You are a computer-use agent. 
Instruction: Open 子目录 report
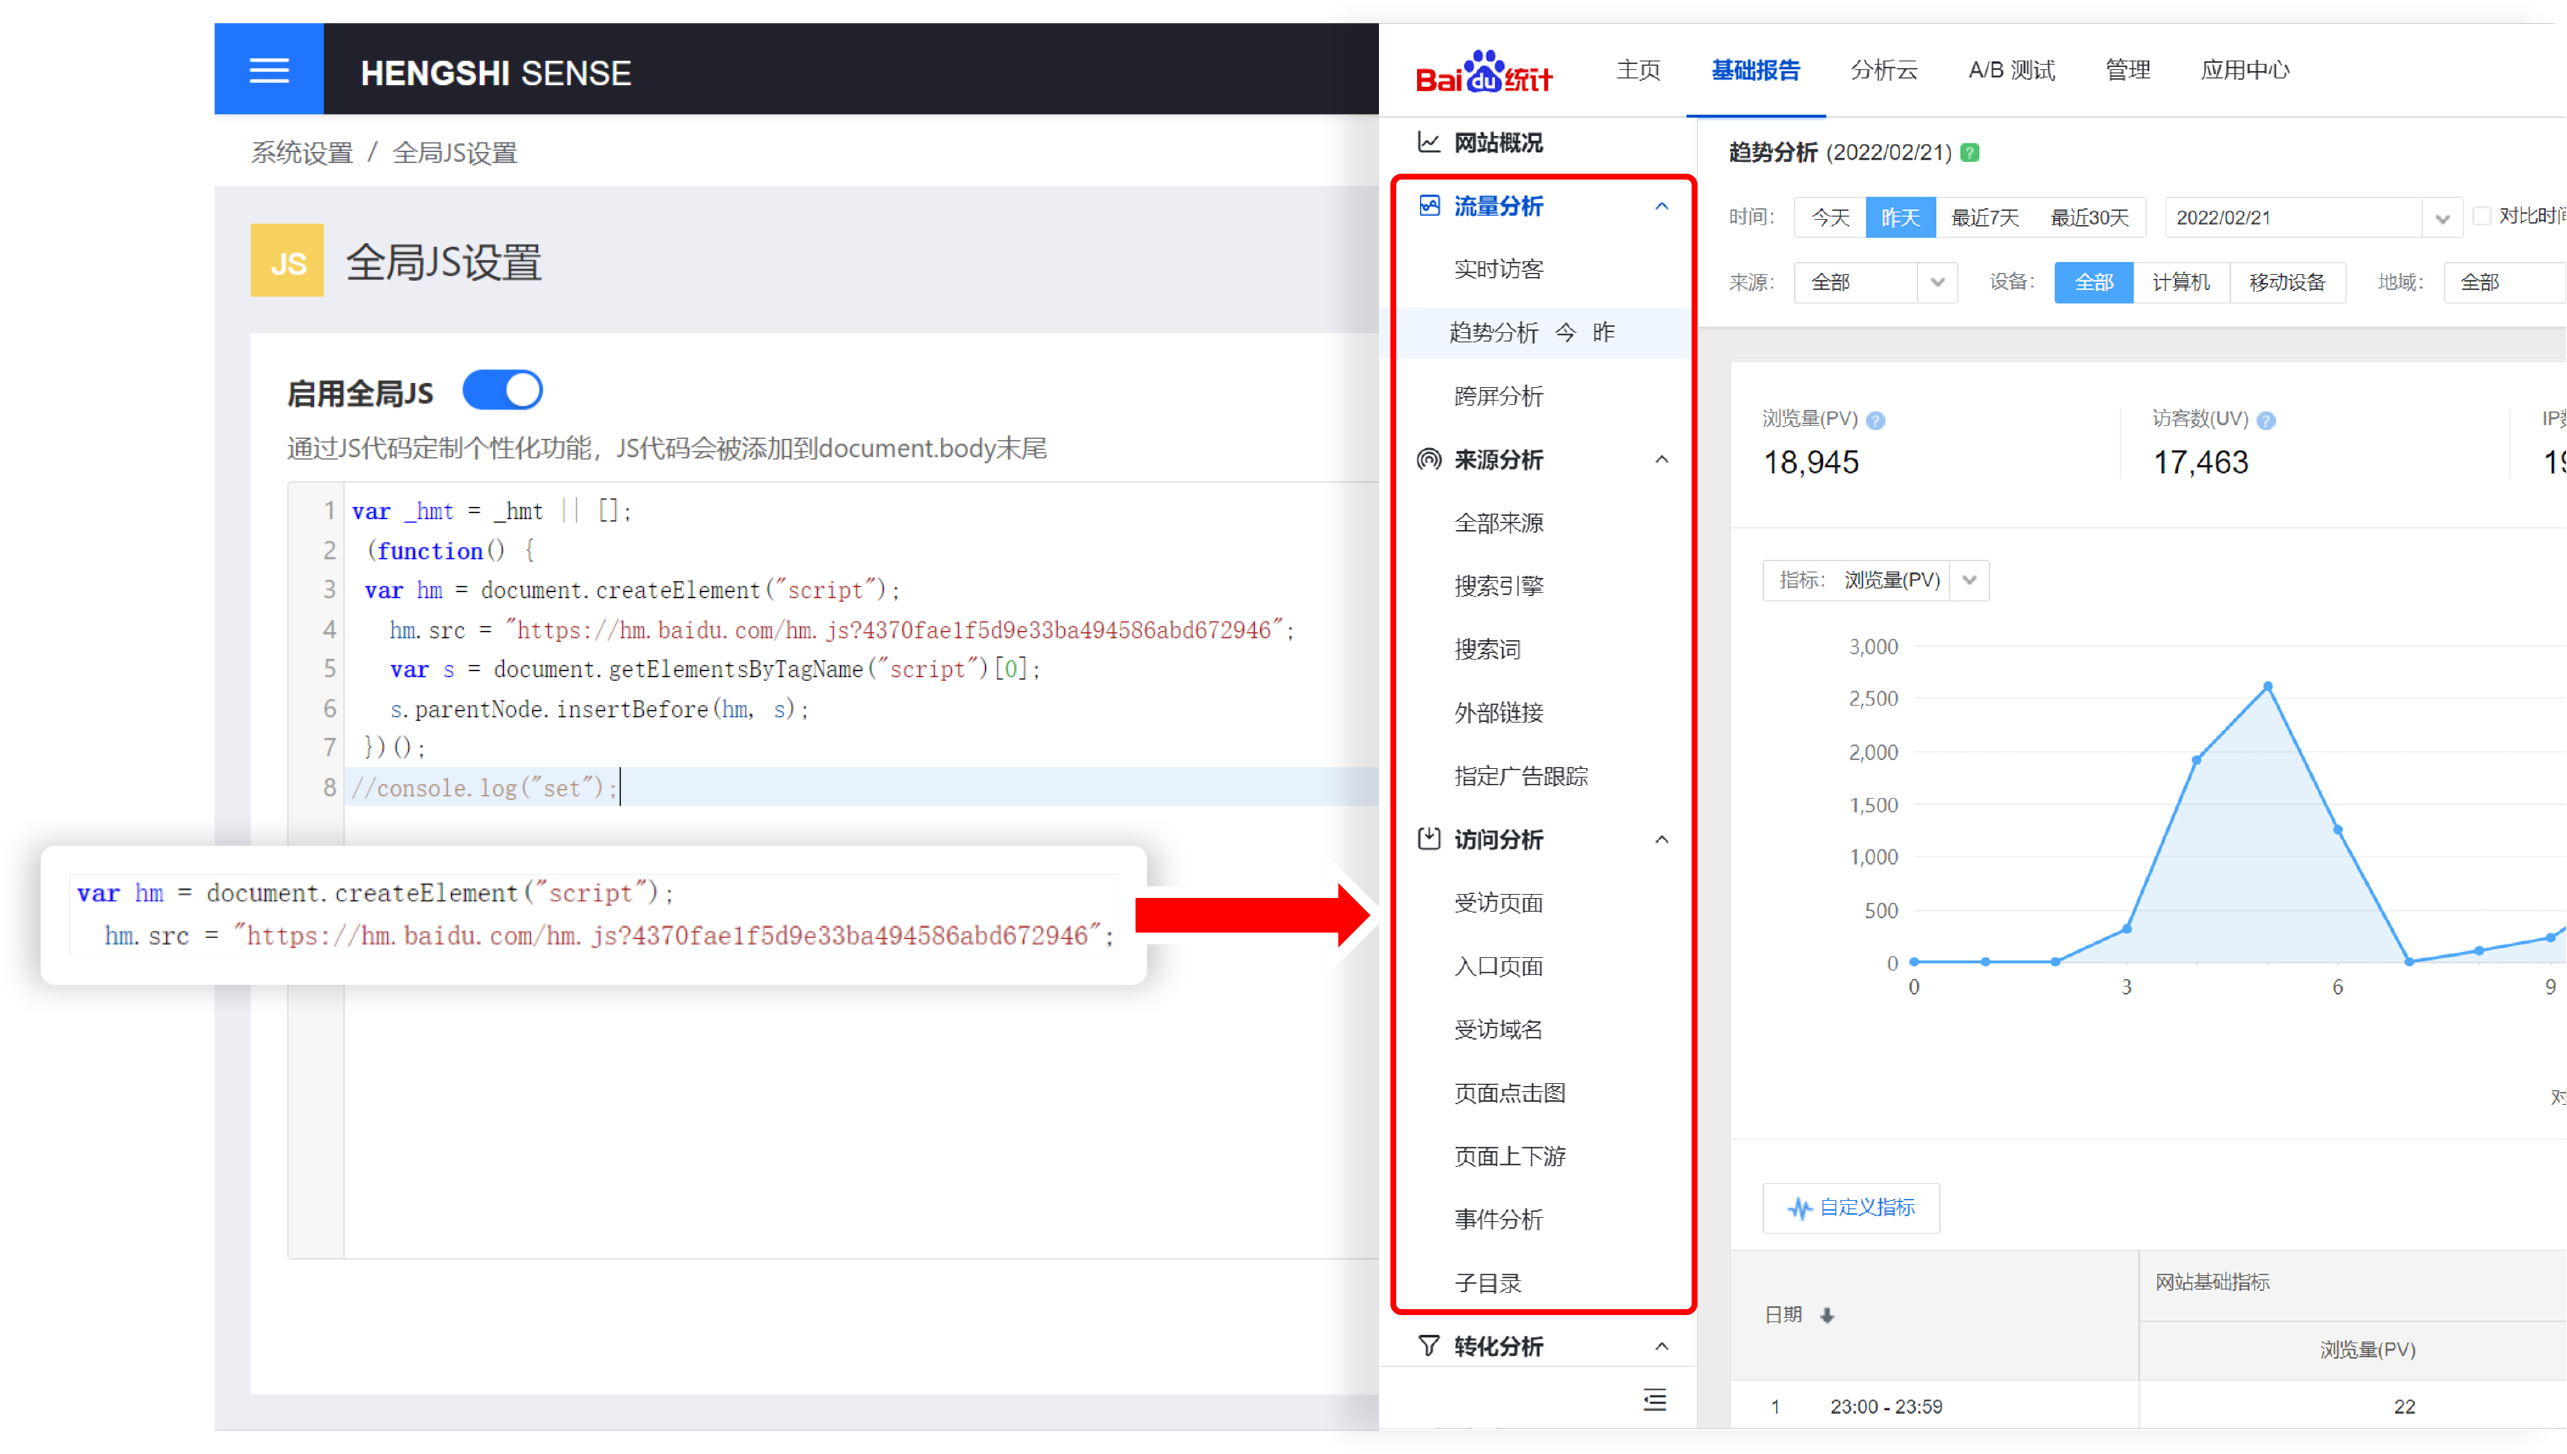point(1486,1283)
